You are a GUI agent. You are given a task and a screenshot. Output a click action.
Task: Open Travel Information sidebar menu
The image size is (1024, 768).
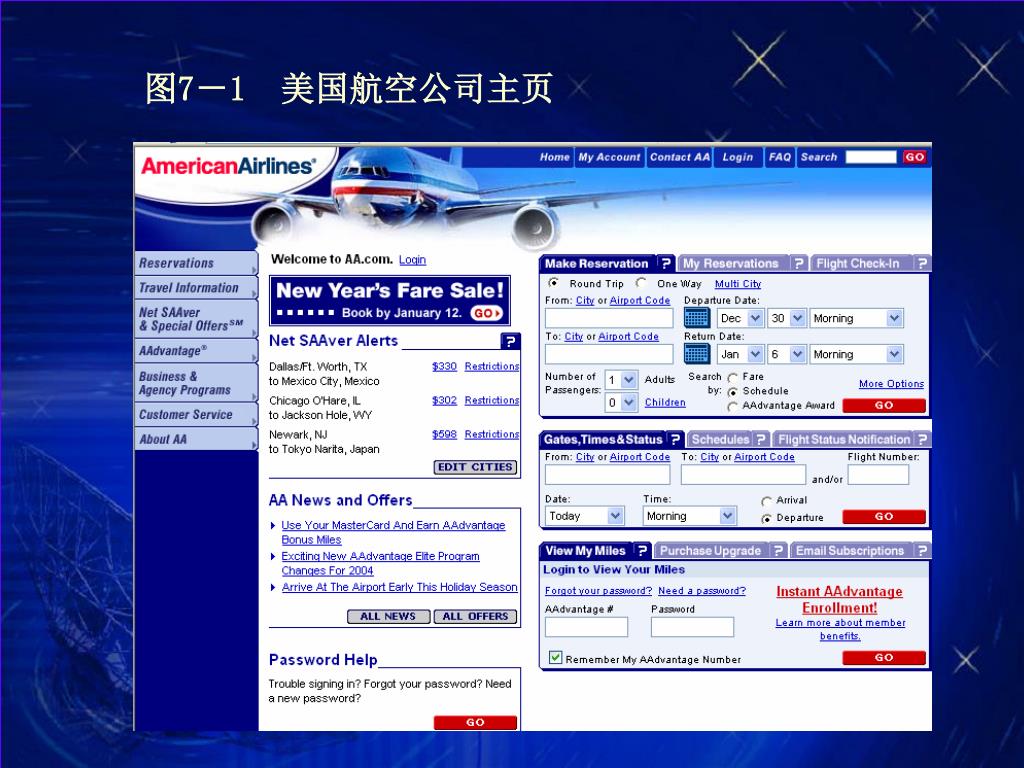[196, 287]
